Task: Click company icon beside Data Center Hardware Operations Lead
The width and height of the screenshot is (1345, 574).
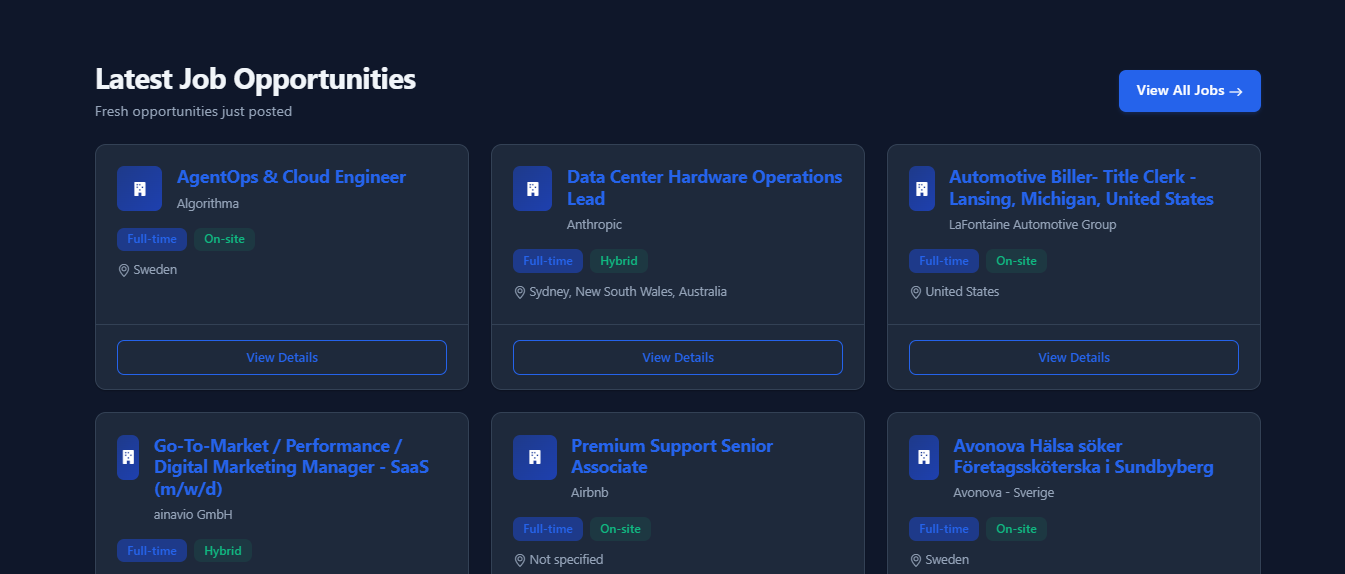Action: coord(532,188)
